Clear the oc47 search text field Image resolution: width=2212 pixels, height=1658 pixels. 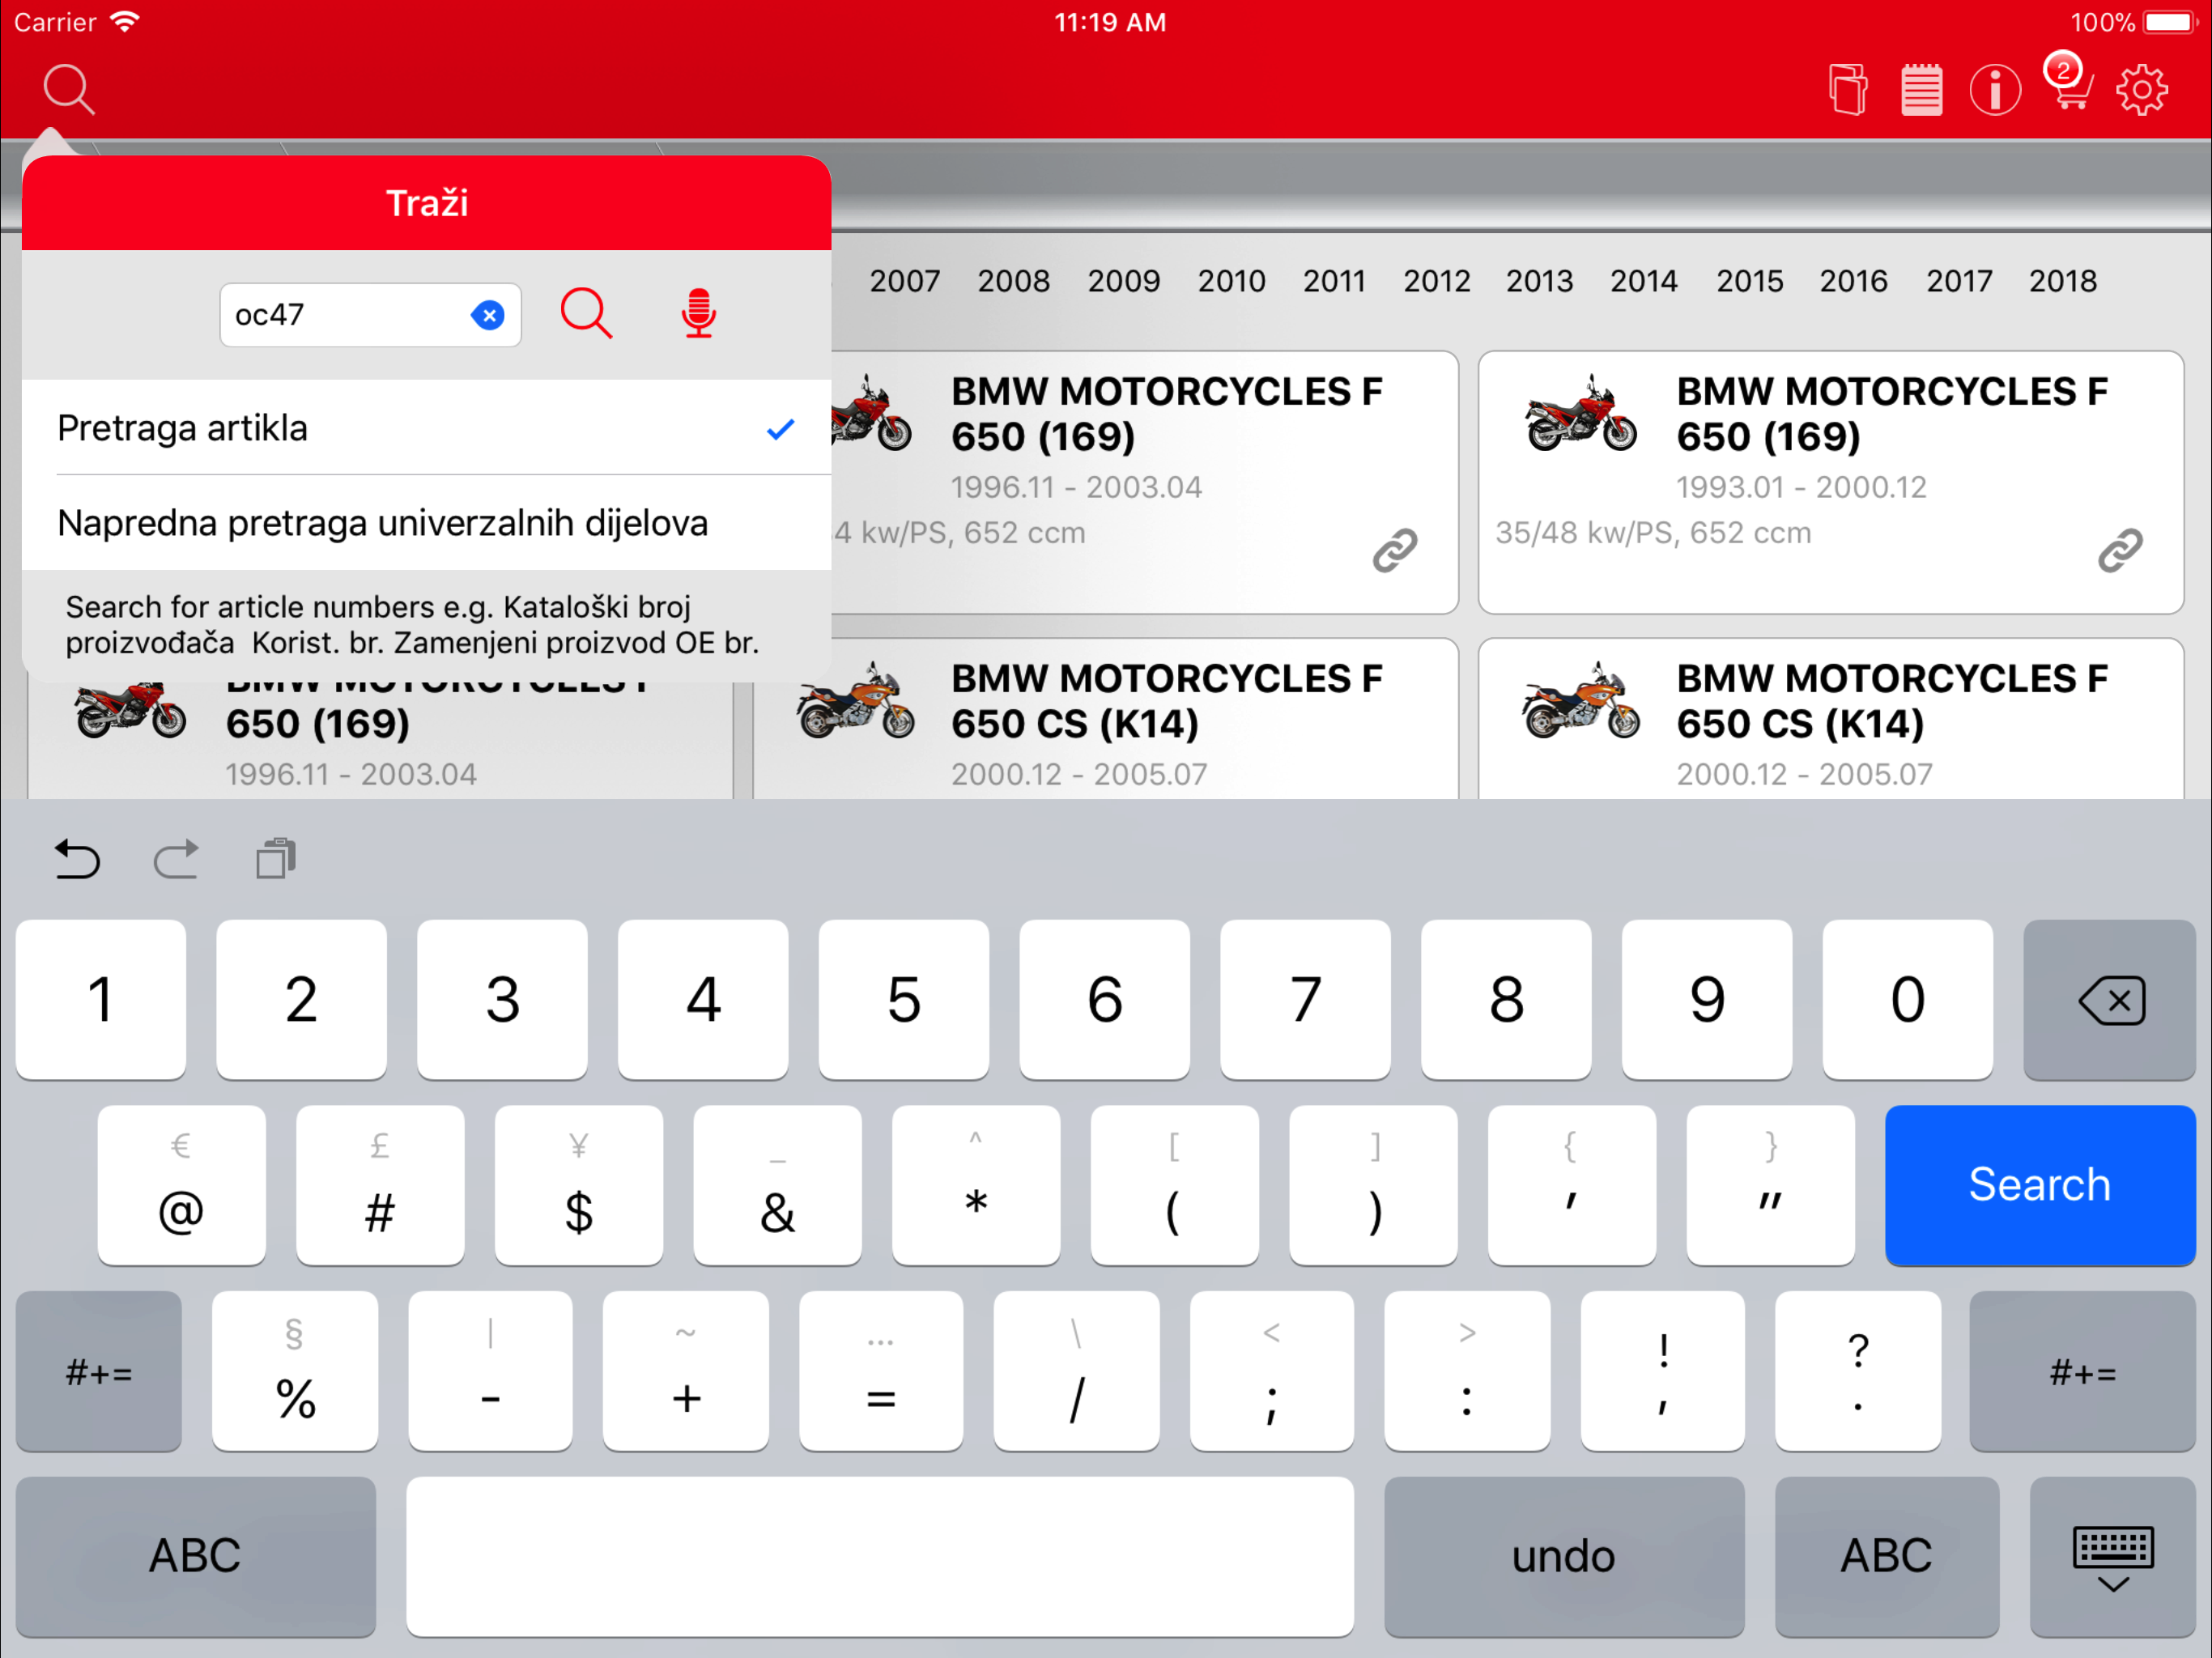[x=488, y=315]
